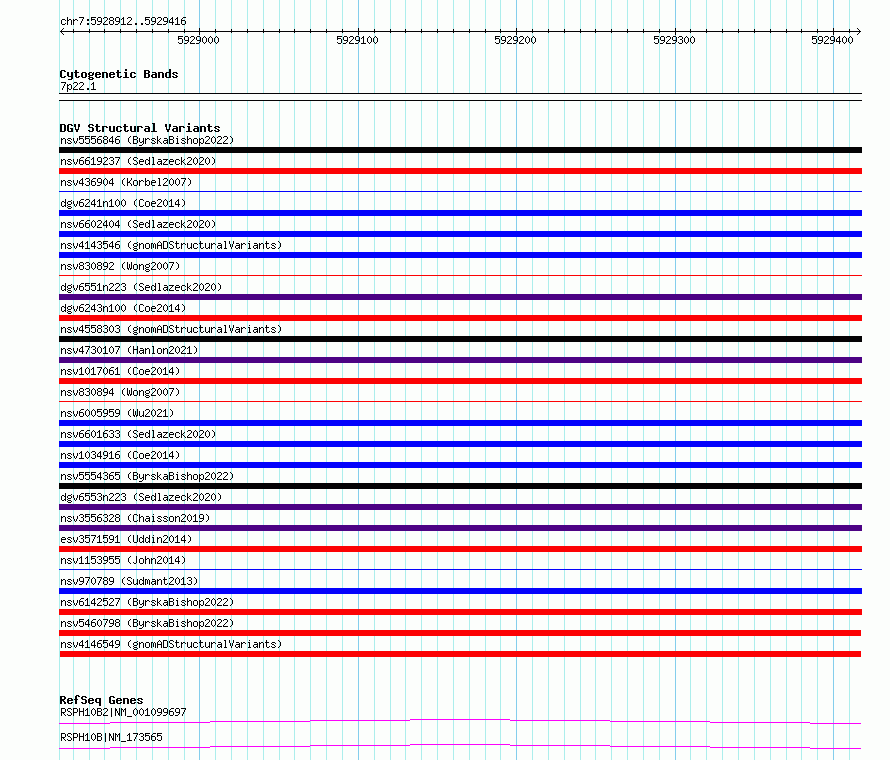
Task: Click the 7p22.1 band label
Action: coord(78,86)
